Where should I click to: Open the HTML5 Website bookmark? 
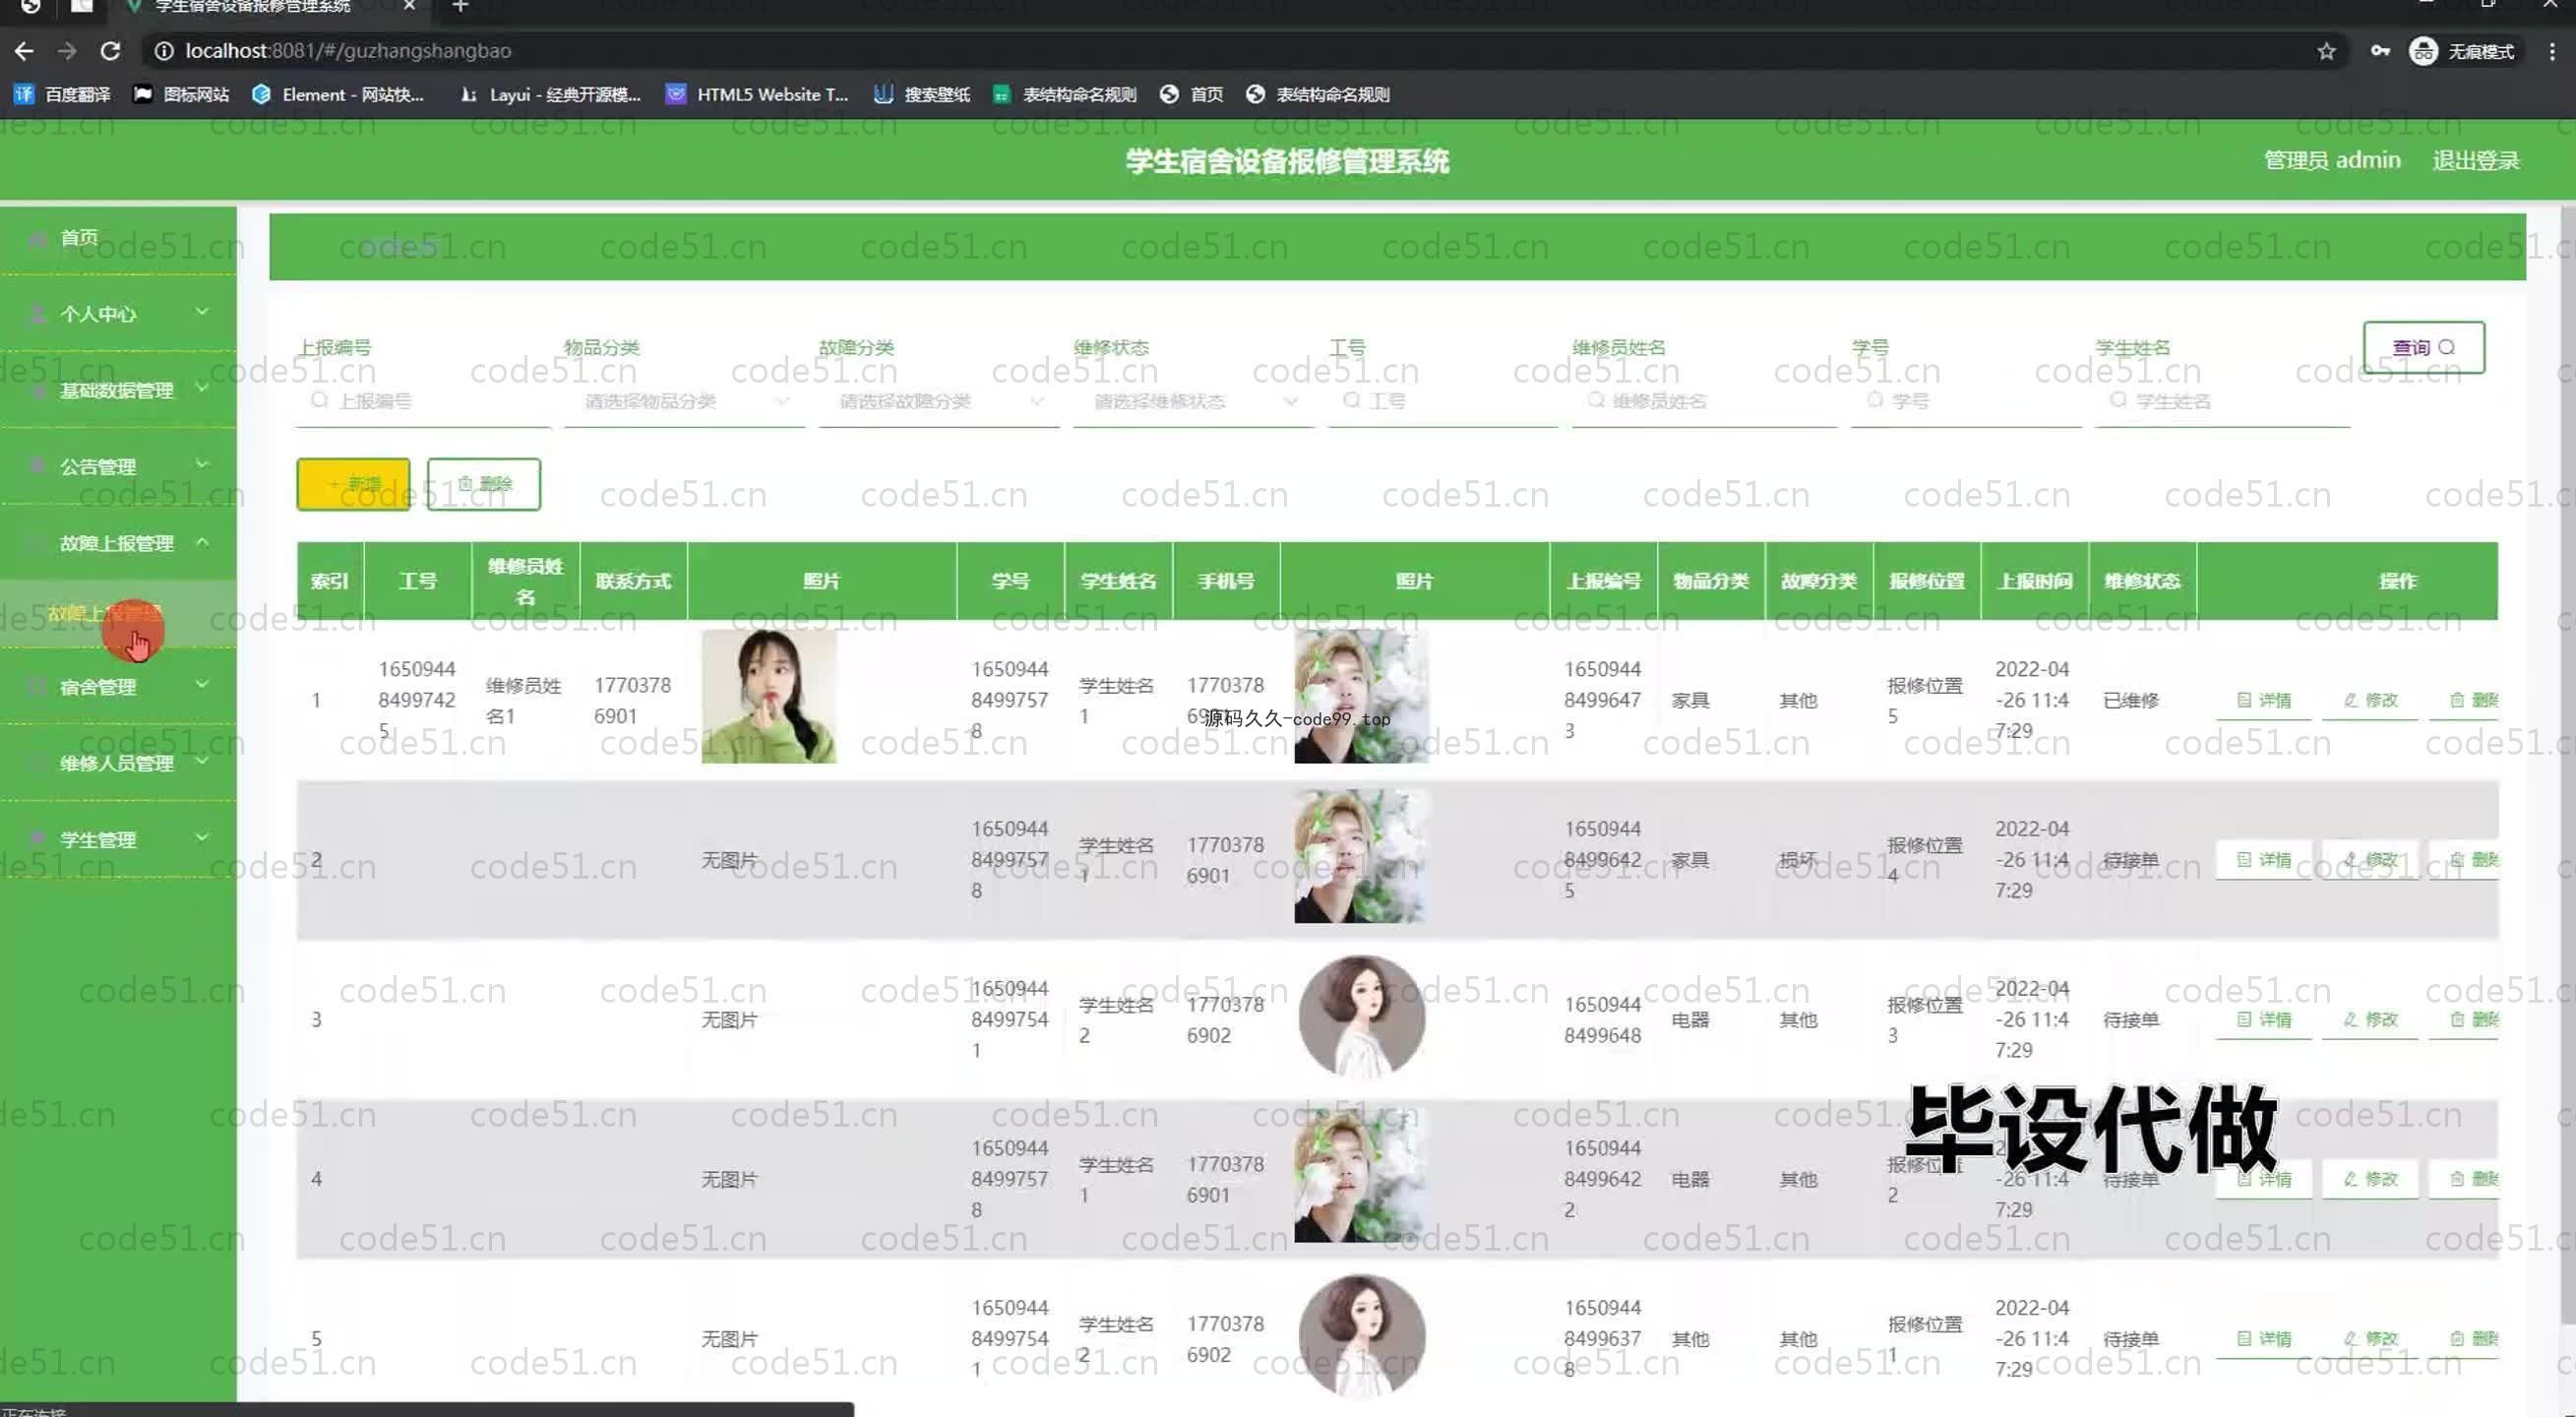pos(757,94)
